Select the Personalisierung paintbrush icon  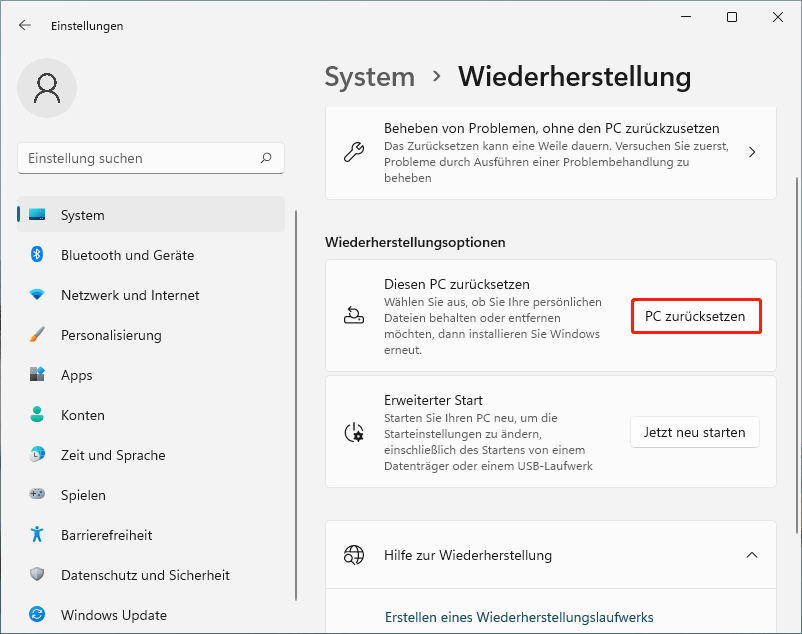pyautogui.click(x=37, y=335)
